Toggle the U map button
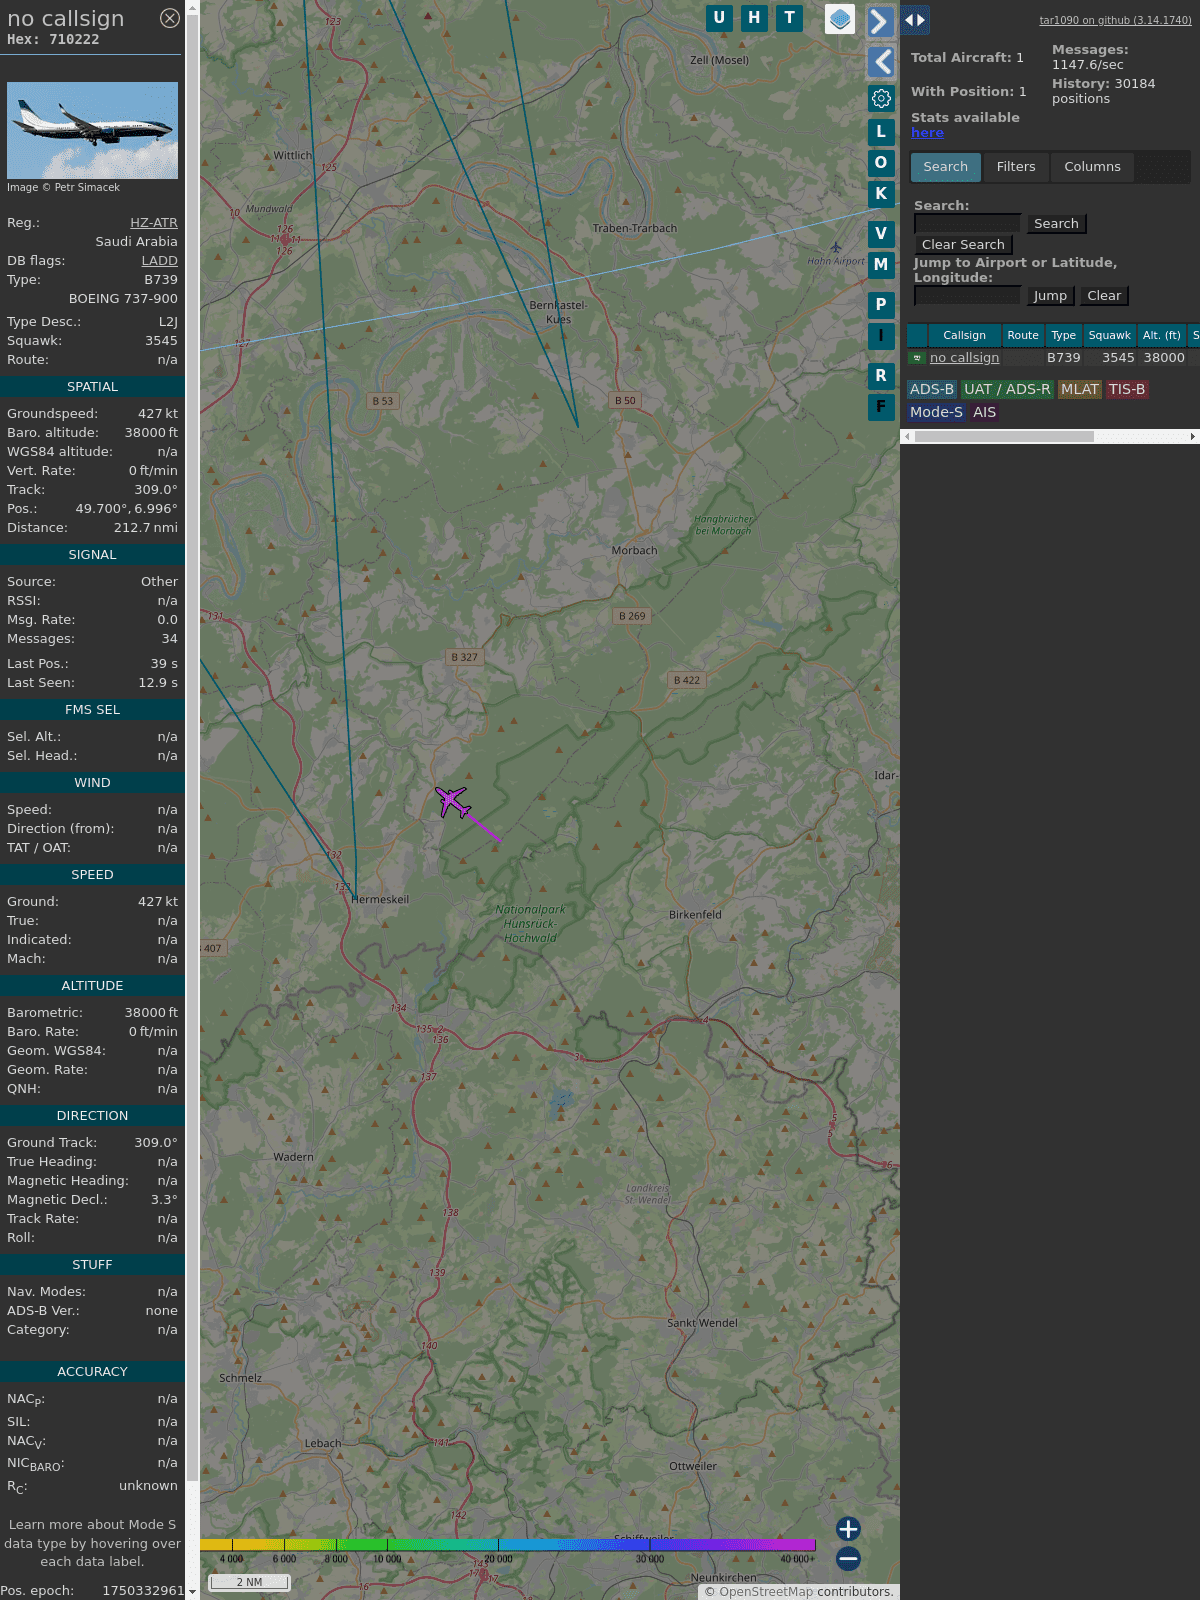 [x=719, y=18]
